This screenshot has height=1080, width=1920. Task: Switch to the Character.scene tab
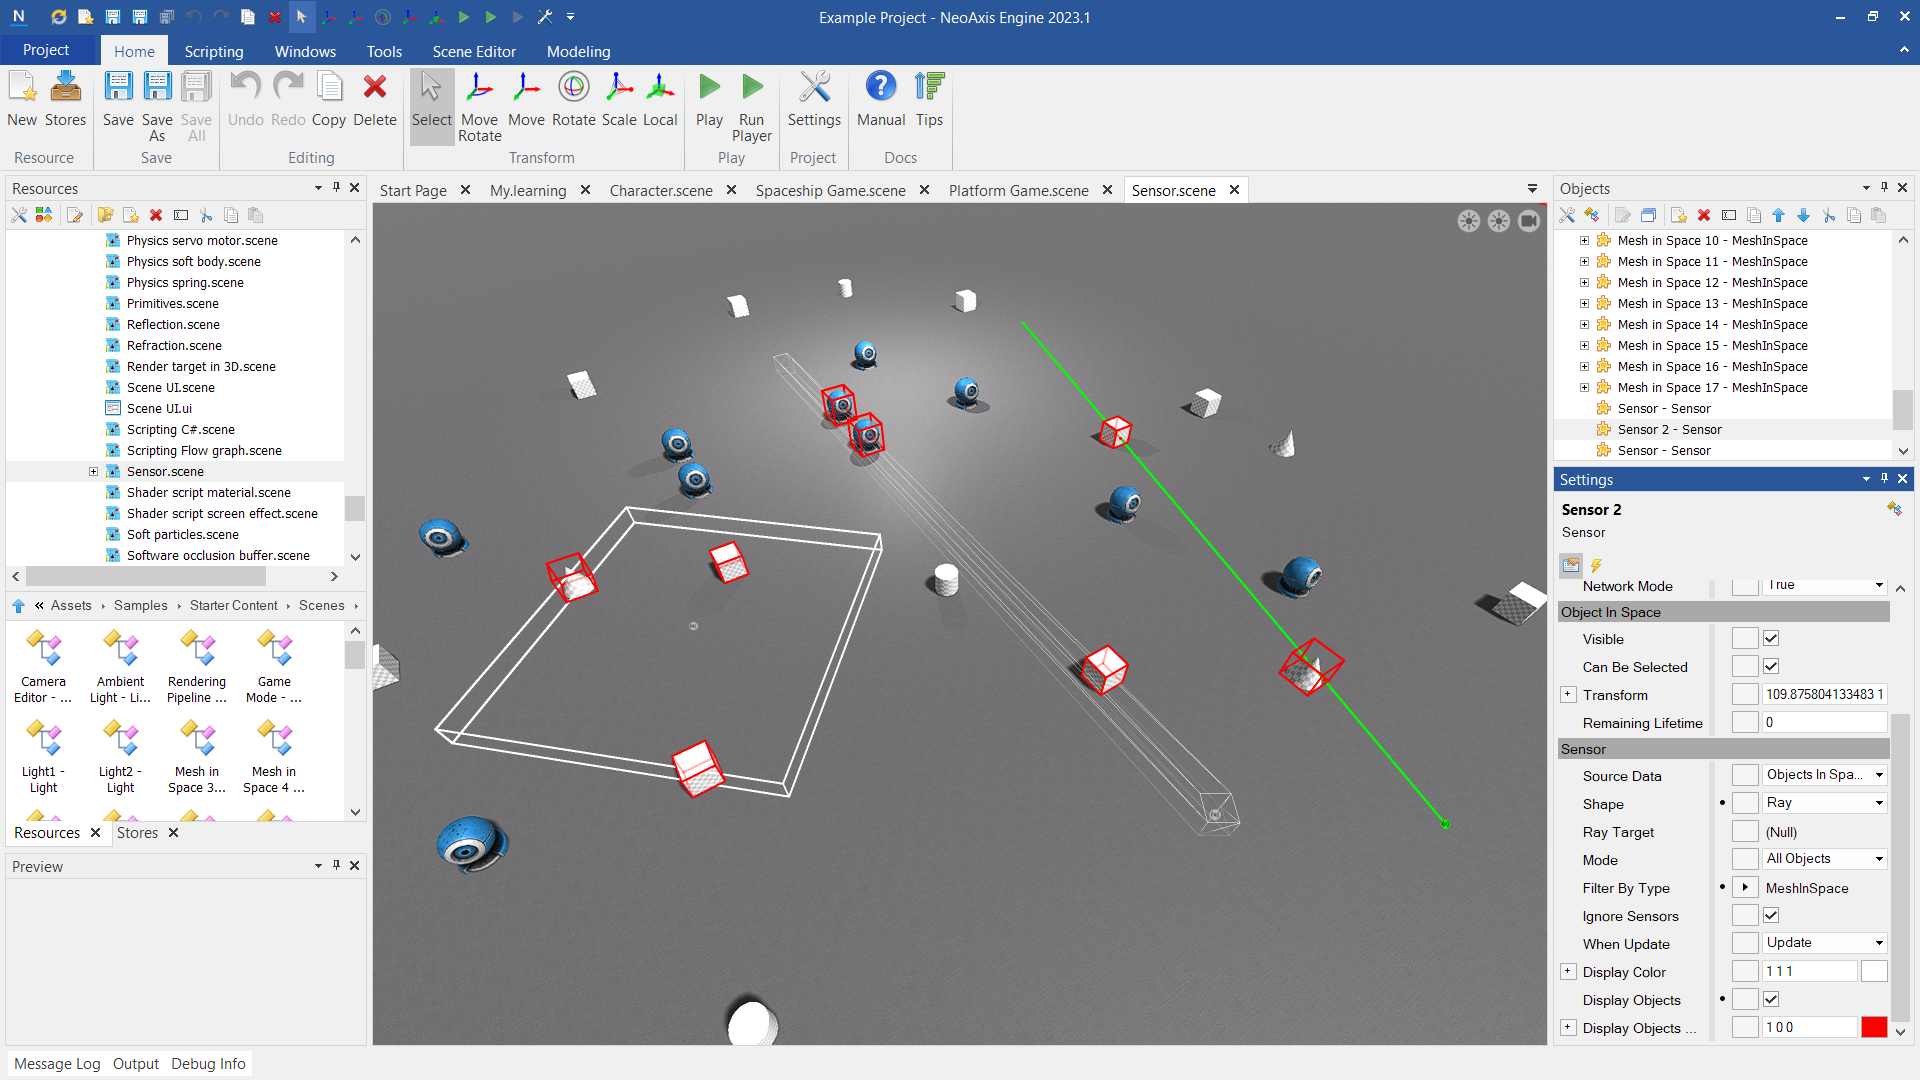[660, 190]
